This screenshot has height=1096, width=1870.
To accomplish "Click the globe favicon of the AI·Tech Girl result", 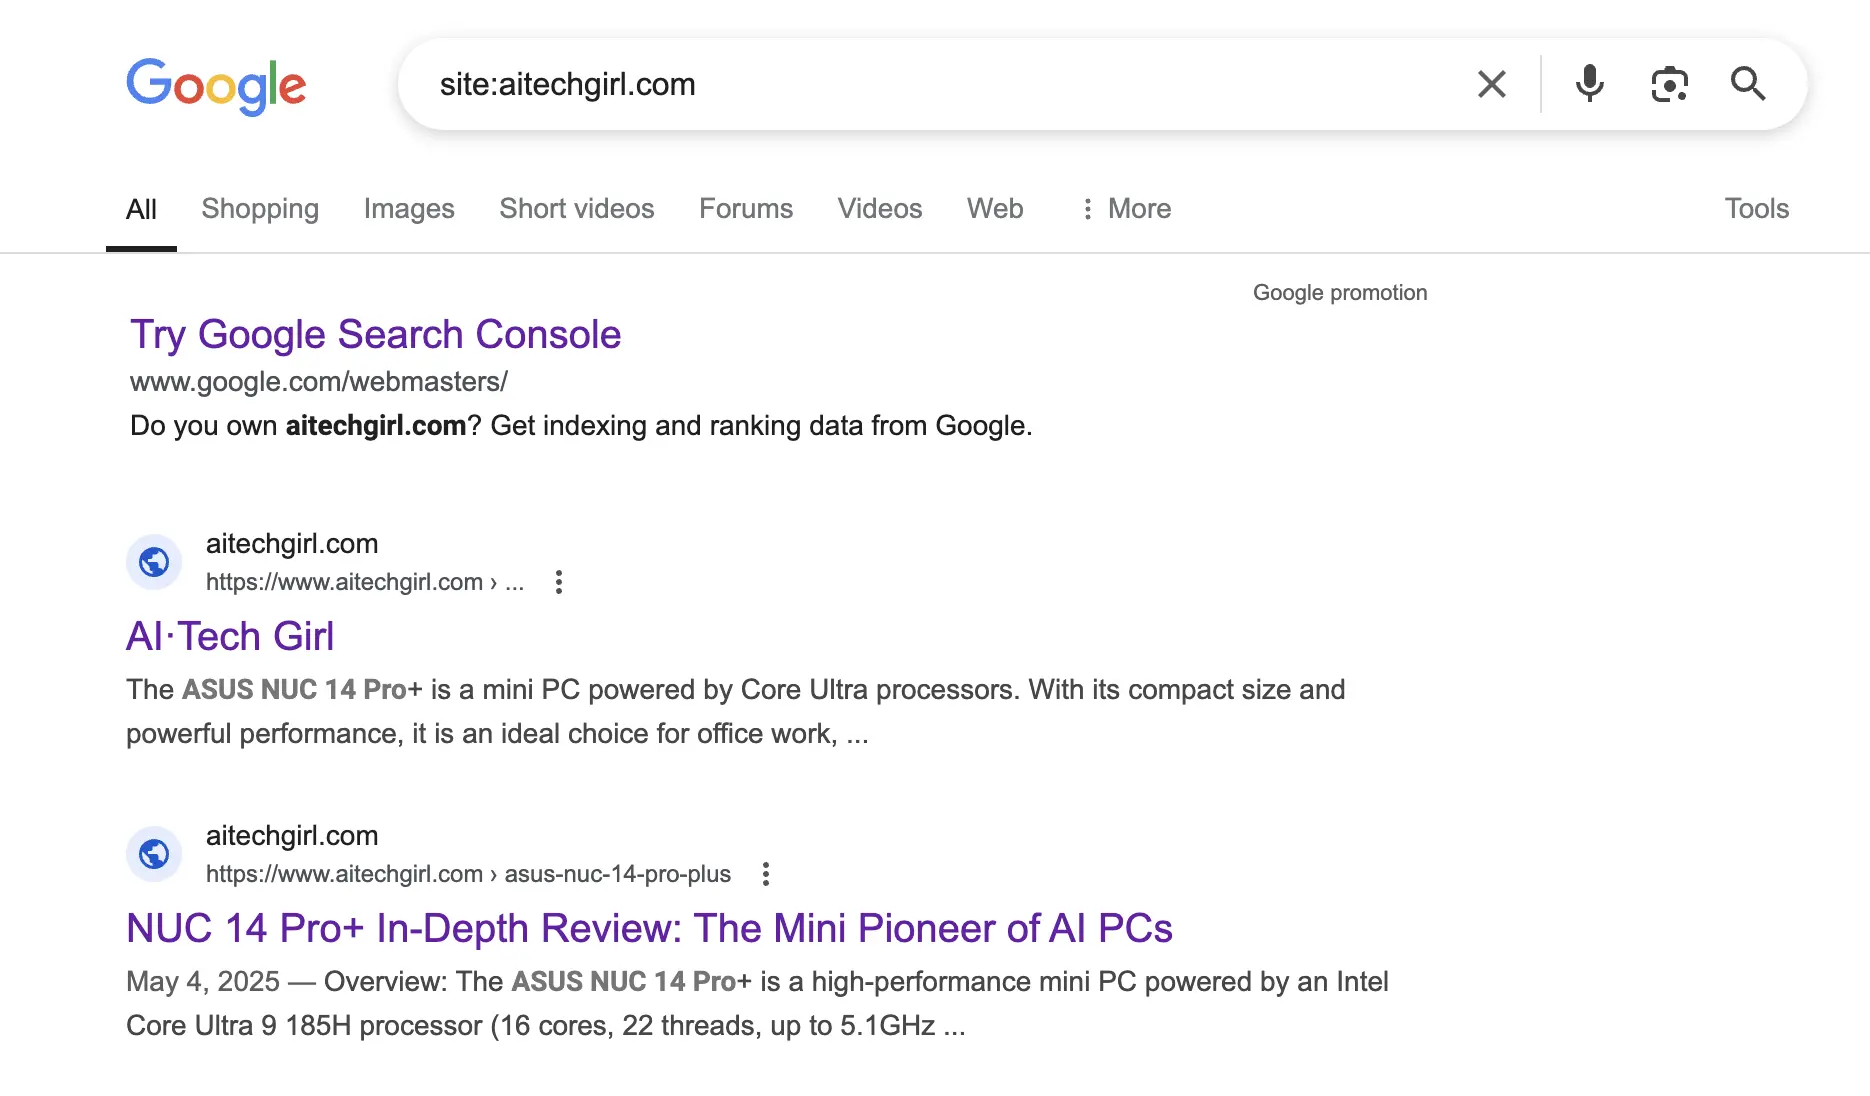I will [x=154, y=562].
